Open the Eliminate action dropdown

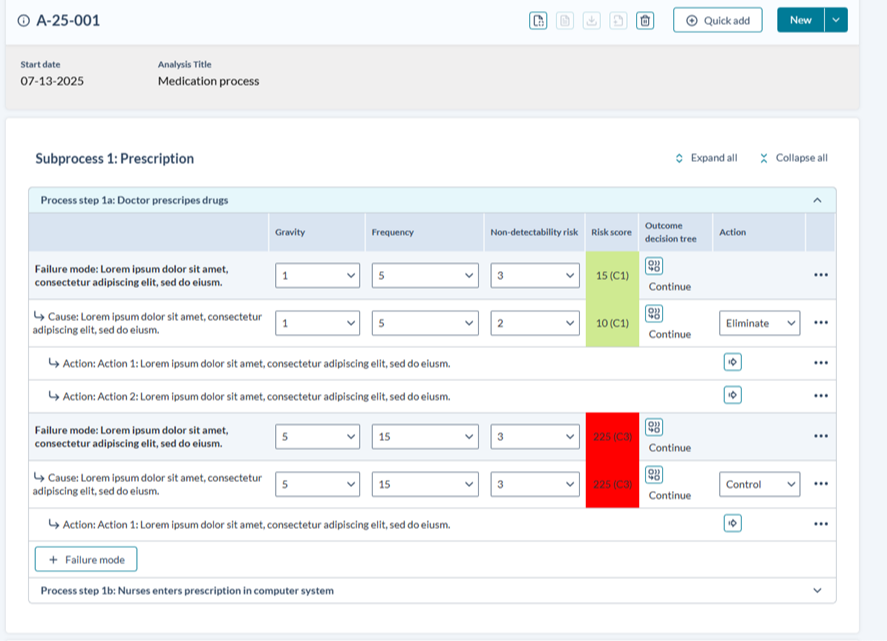tap(759, 323)
